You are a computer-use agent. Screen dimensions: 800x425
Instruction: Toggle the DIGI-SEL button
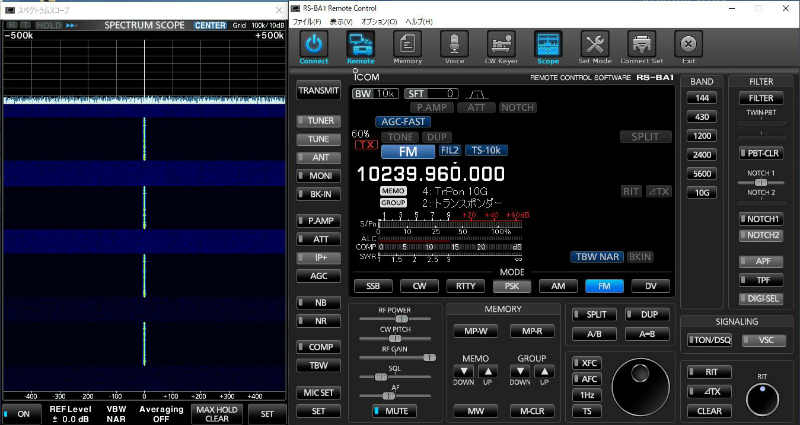pos(761,299)
